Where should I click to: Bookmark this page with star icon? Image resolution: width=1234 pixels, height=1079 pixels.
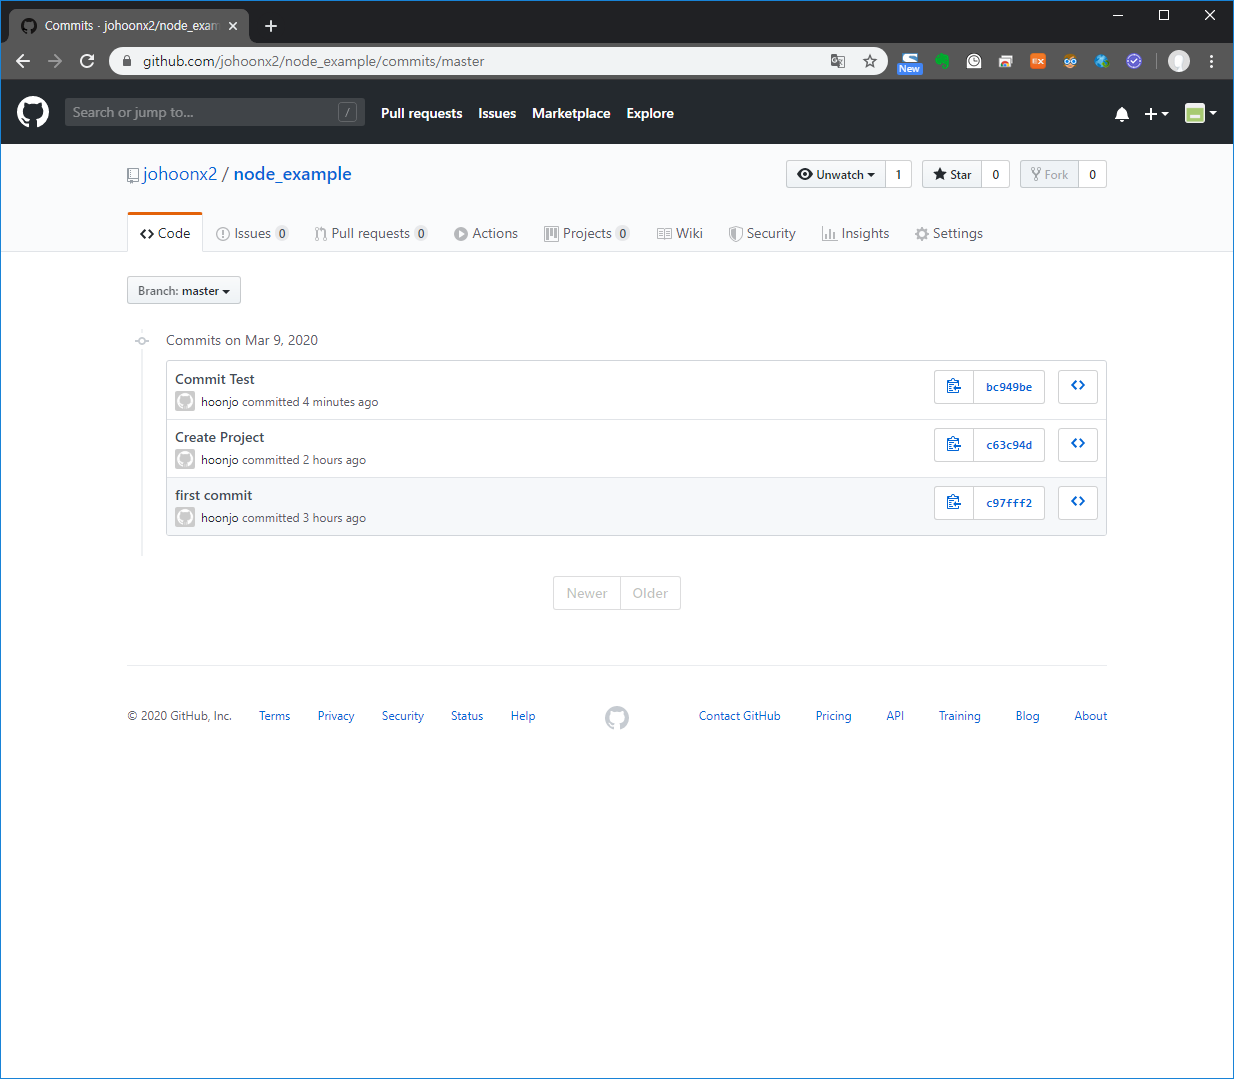tap(870, 61)
